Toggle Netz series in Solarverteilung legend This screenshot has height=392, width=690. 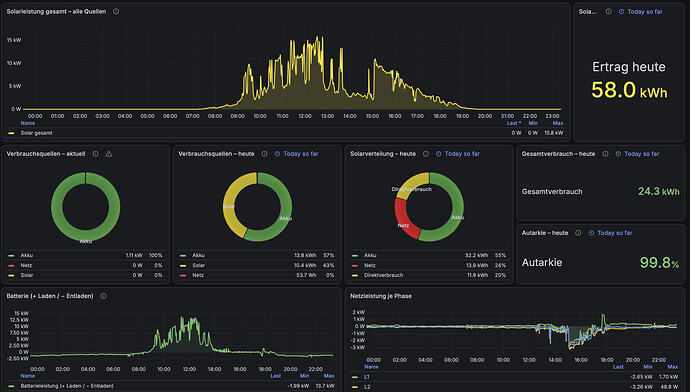click(370, 265)
